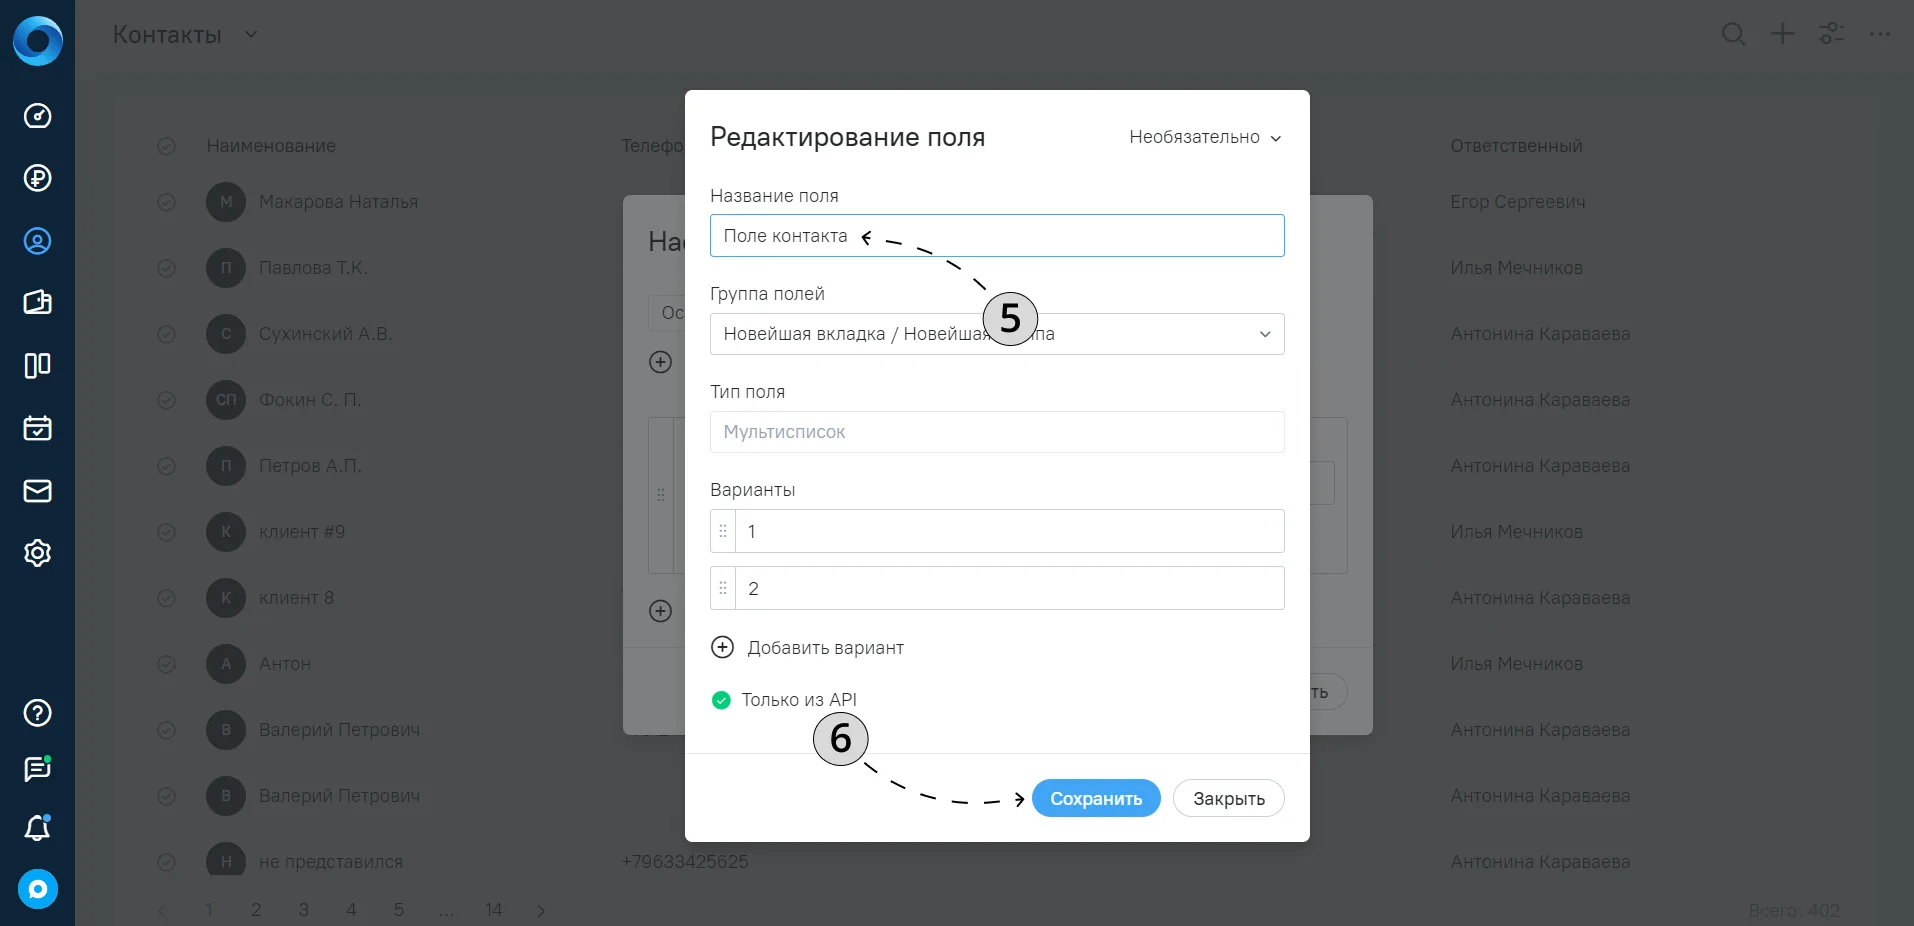Open the chat messages sidebar icon
The width and height of the screenshot is (1914, 926).
point(37,768)
